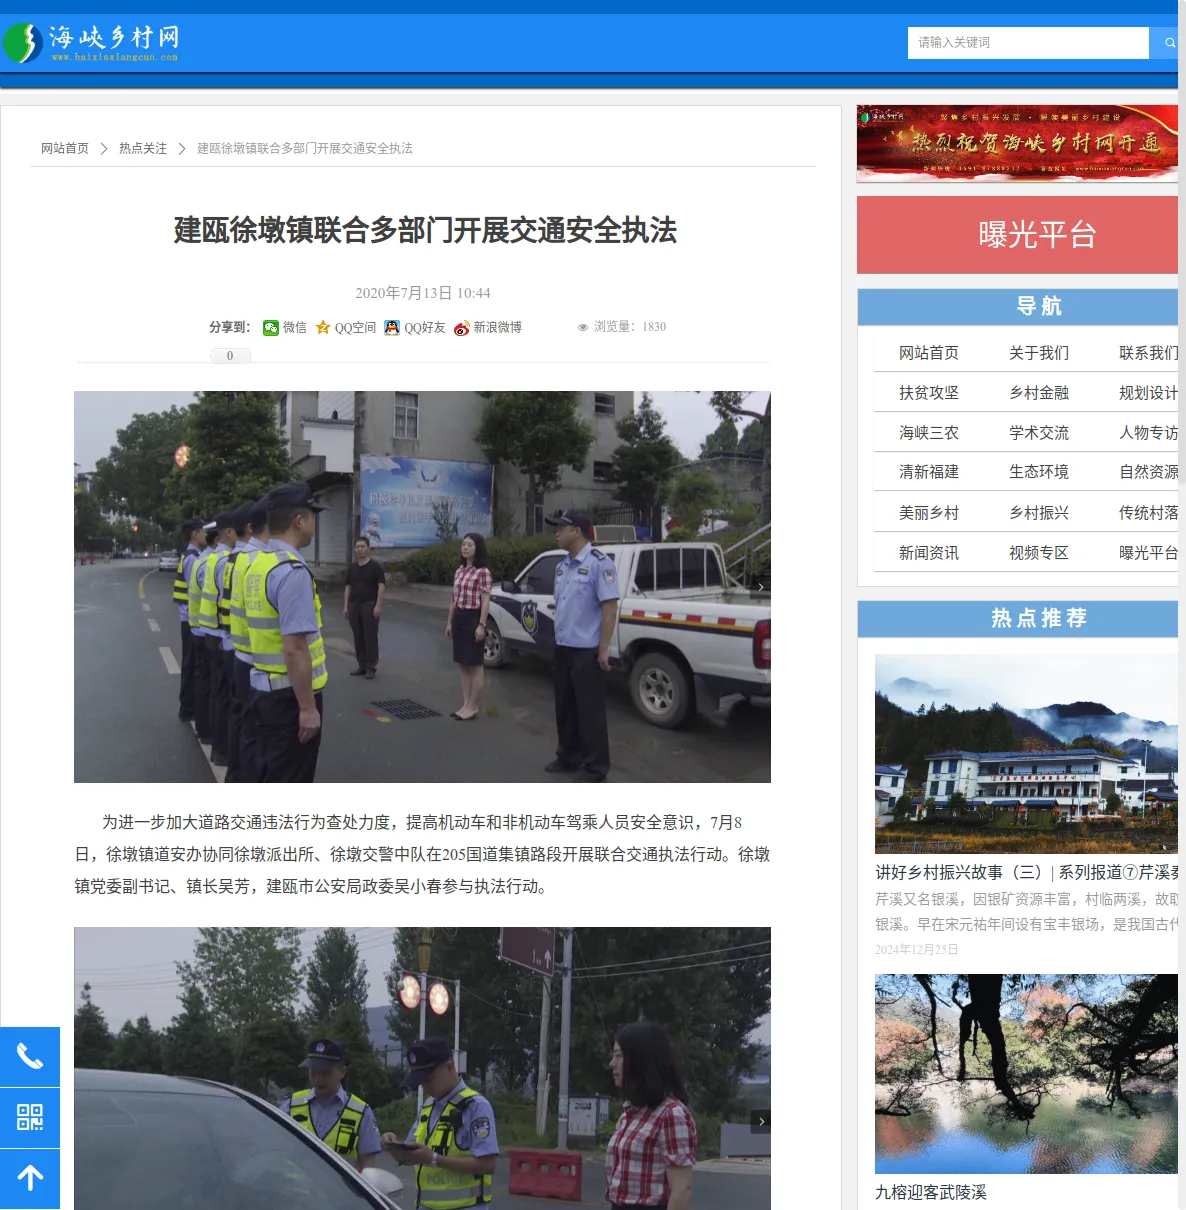Viewport: 1186px width, 1210px height.
Task: Select 关于我们 in navigation panel
Action: click(1039, 353)
